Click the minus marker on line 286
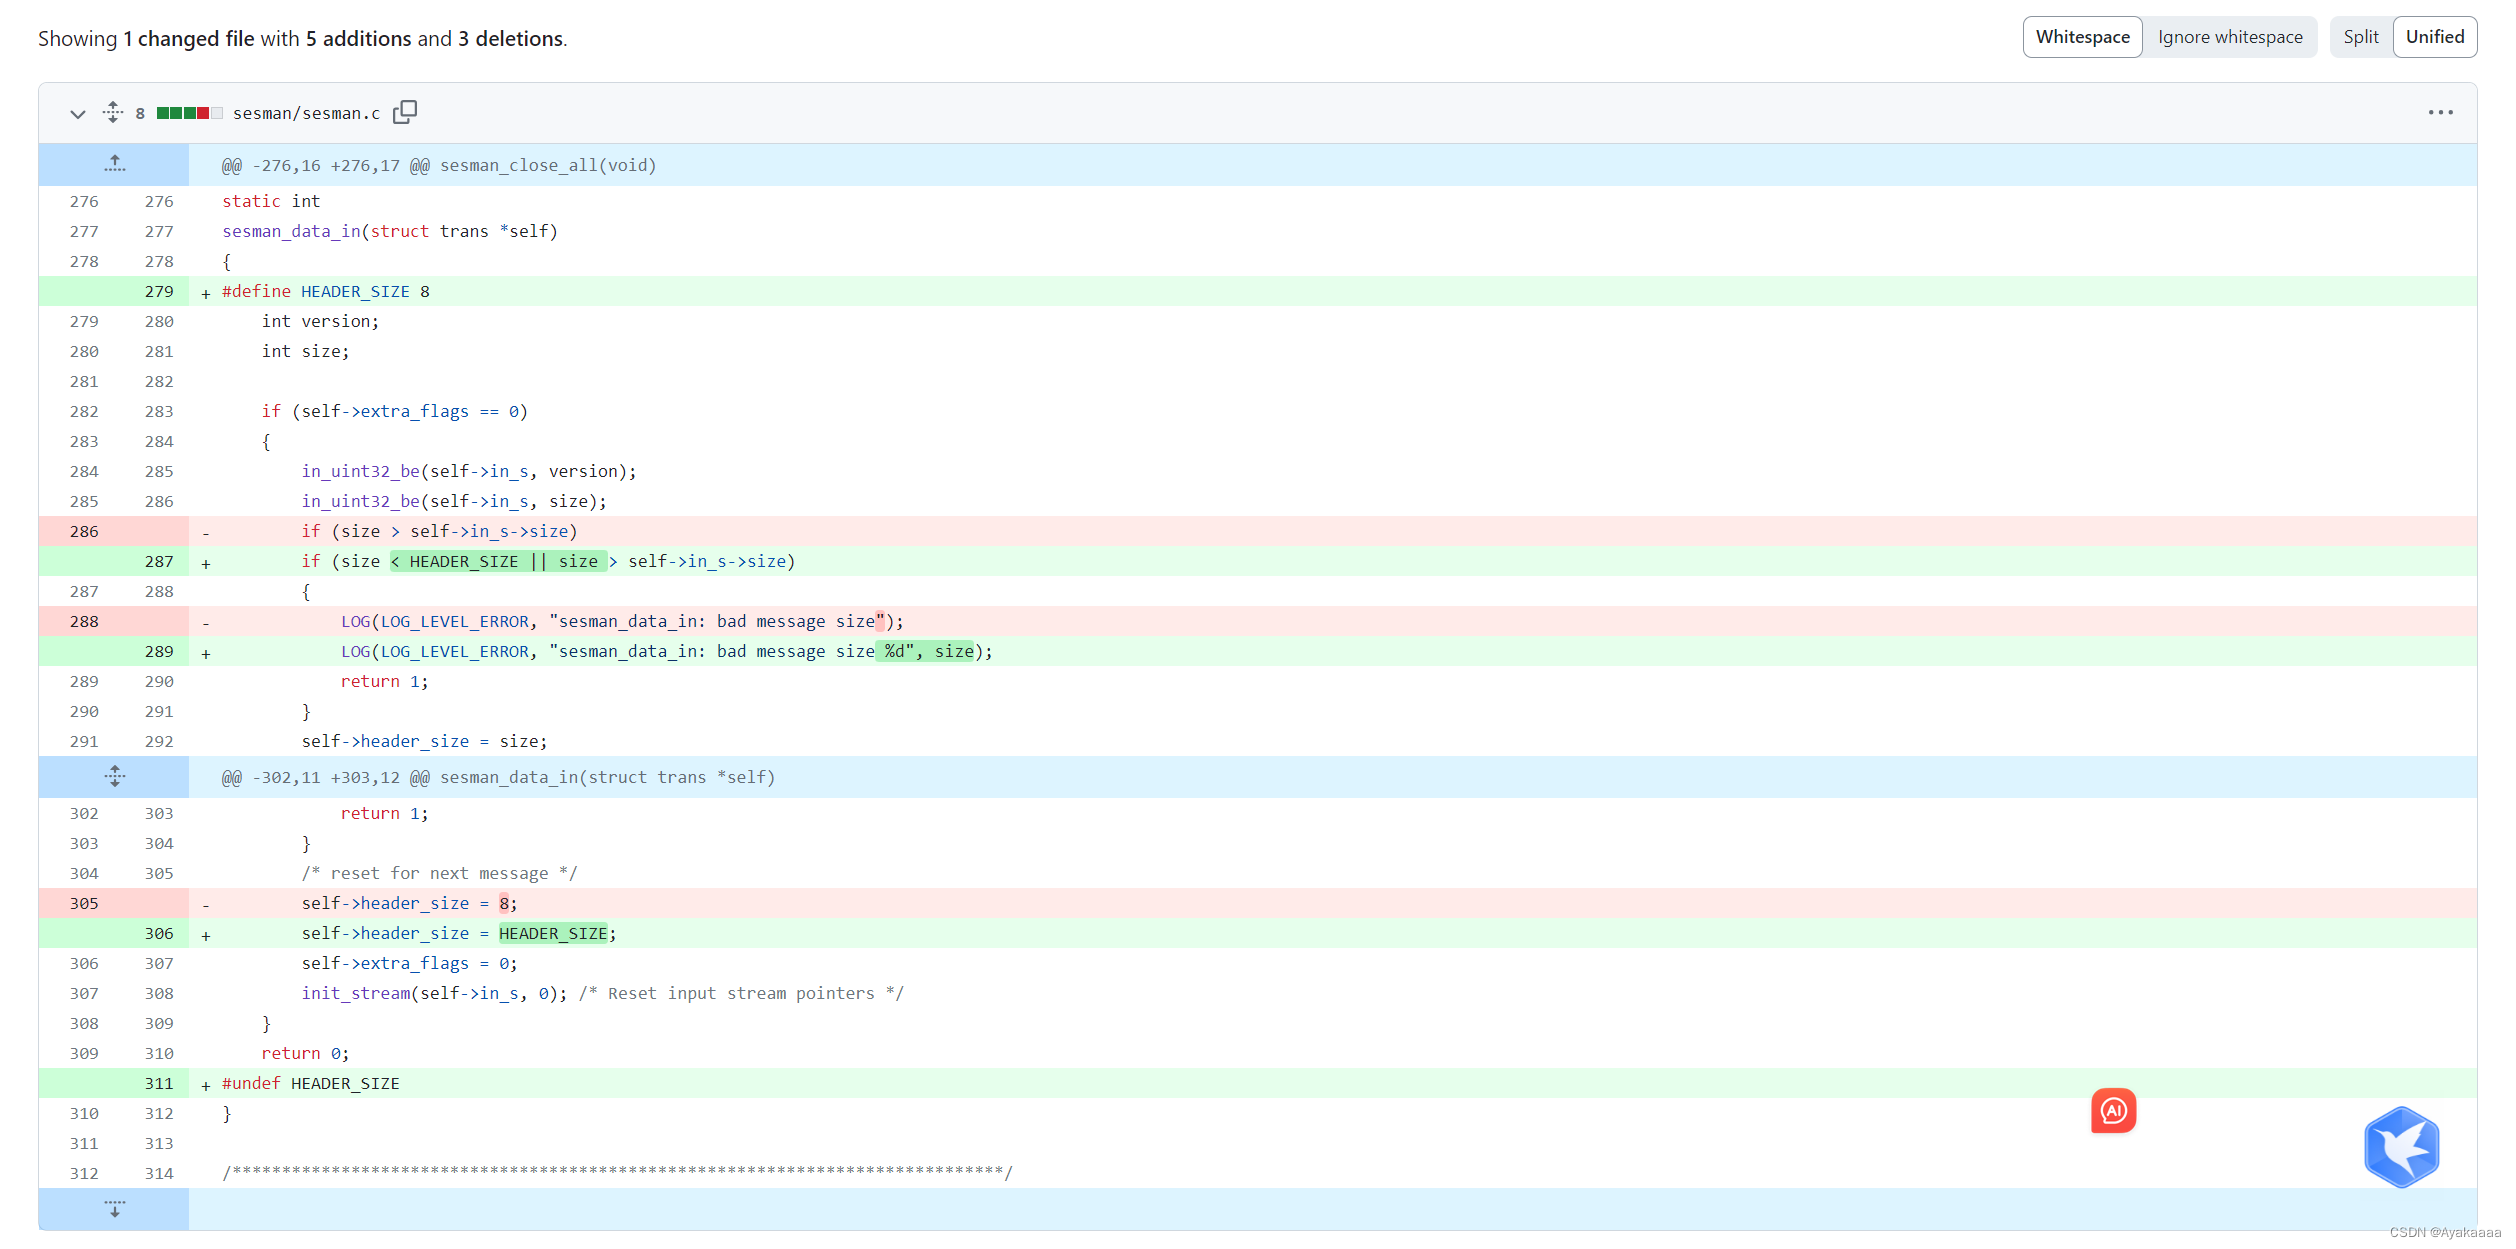The image size is (2516, 1249). coord(206,533)
